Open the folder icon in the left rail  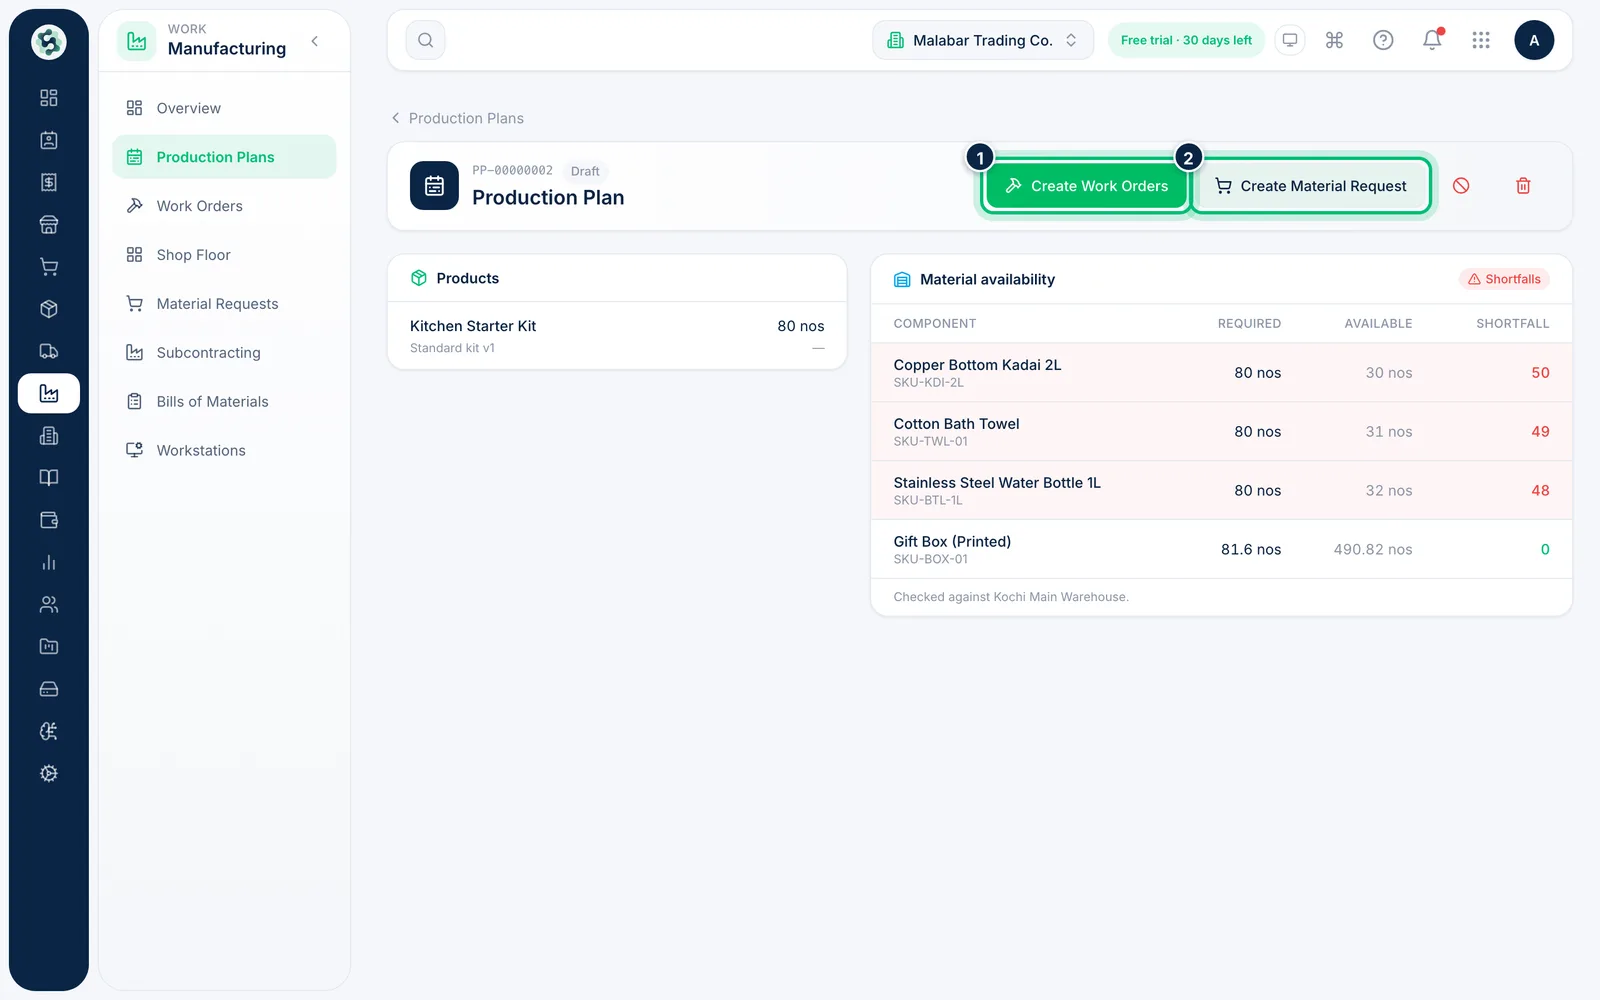48,647
